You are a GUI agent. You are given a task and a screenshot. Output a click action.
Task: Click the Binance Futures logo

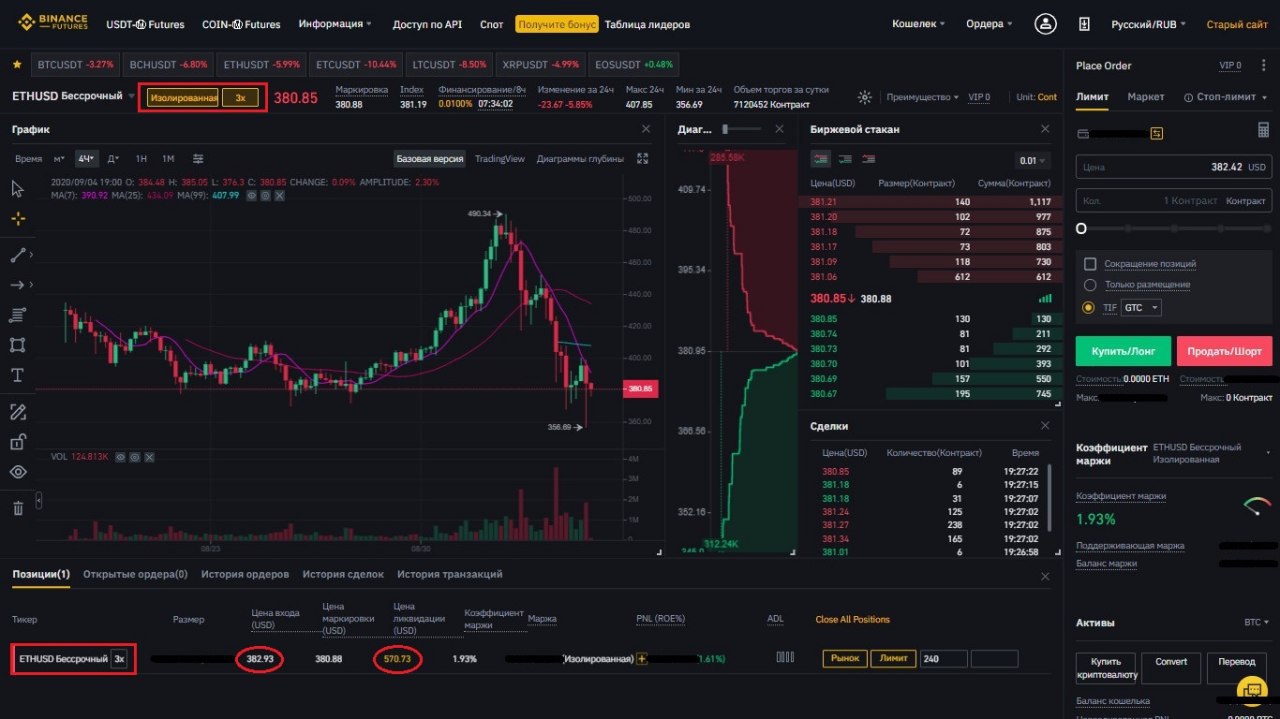click(52, 23)
